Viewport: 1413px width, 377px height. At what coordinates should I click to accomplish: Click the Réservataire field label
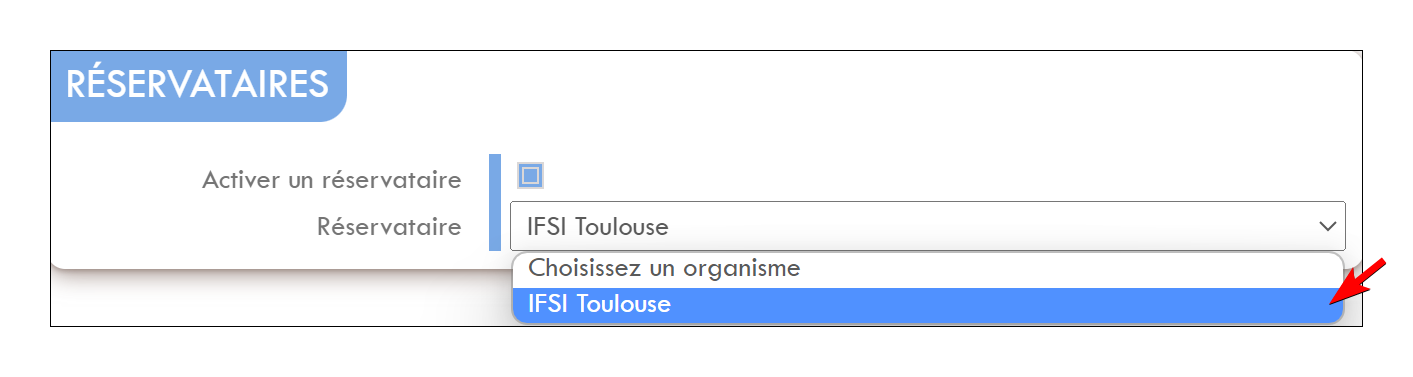pyautogui.click(x=389, y=227)
